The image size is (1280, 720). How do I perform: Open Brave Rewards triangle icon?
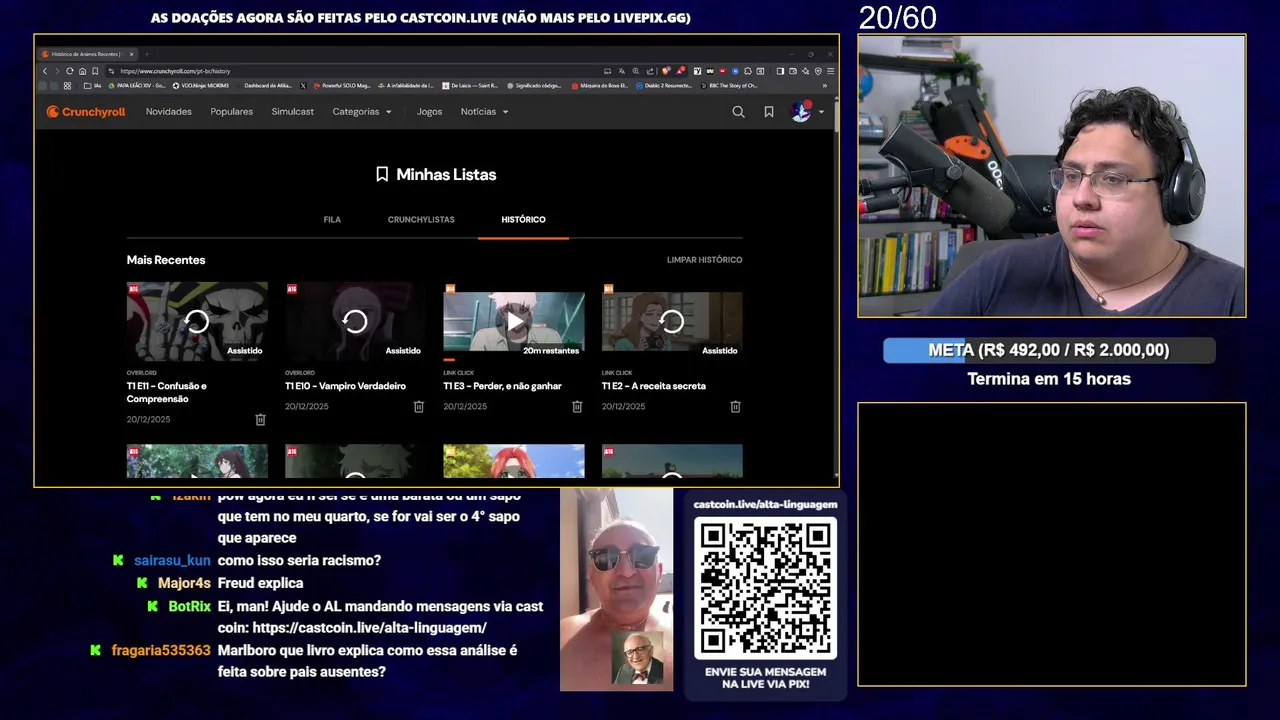[681, 71]
